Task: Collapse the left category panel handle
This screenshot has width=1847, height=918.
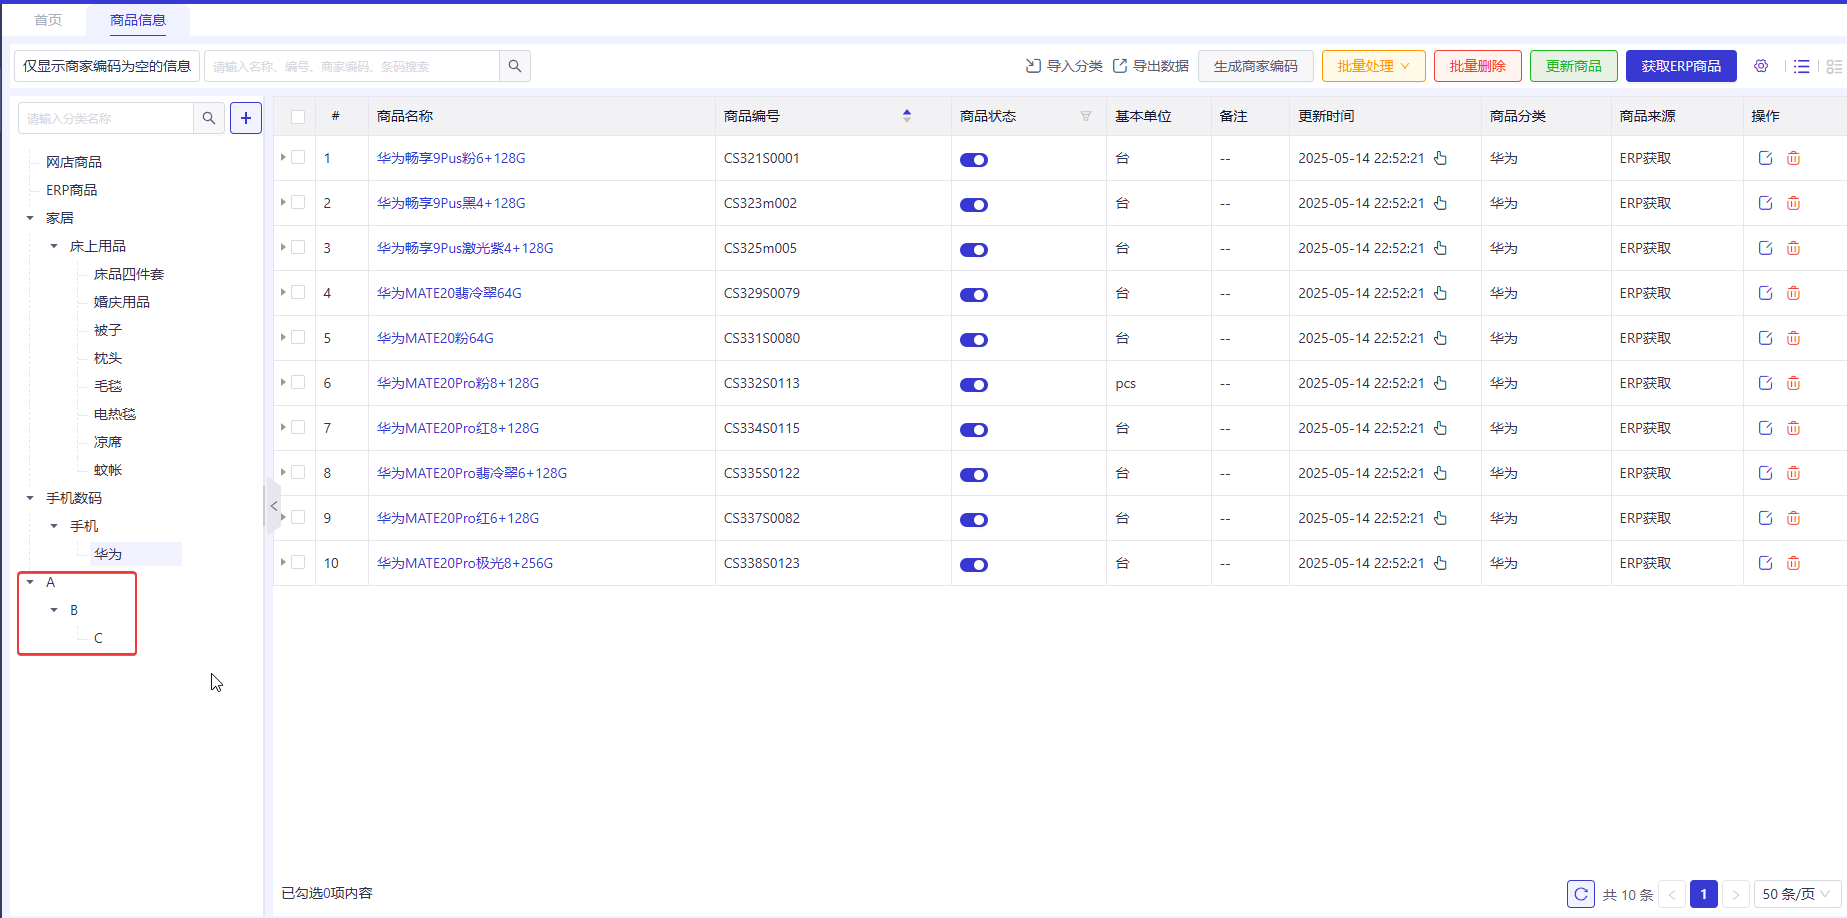Action: pos(273,506)
